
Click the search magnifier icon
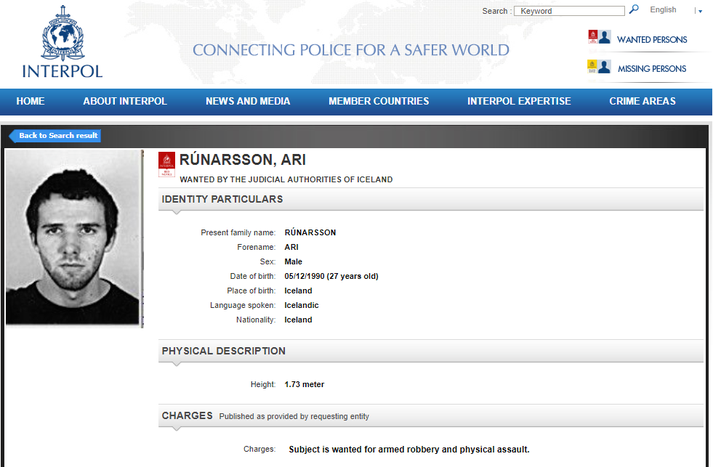pos(633,10)
